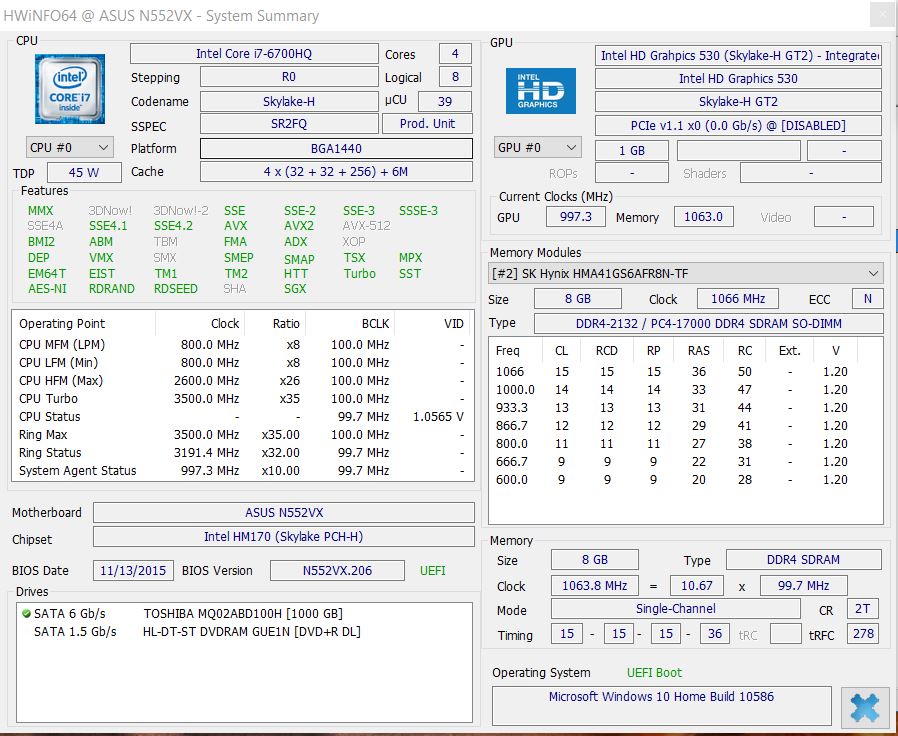Click the CPU Status voltage 1.0565 V

(438, 416)
